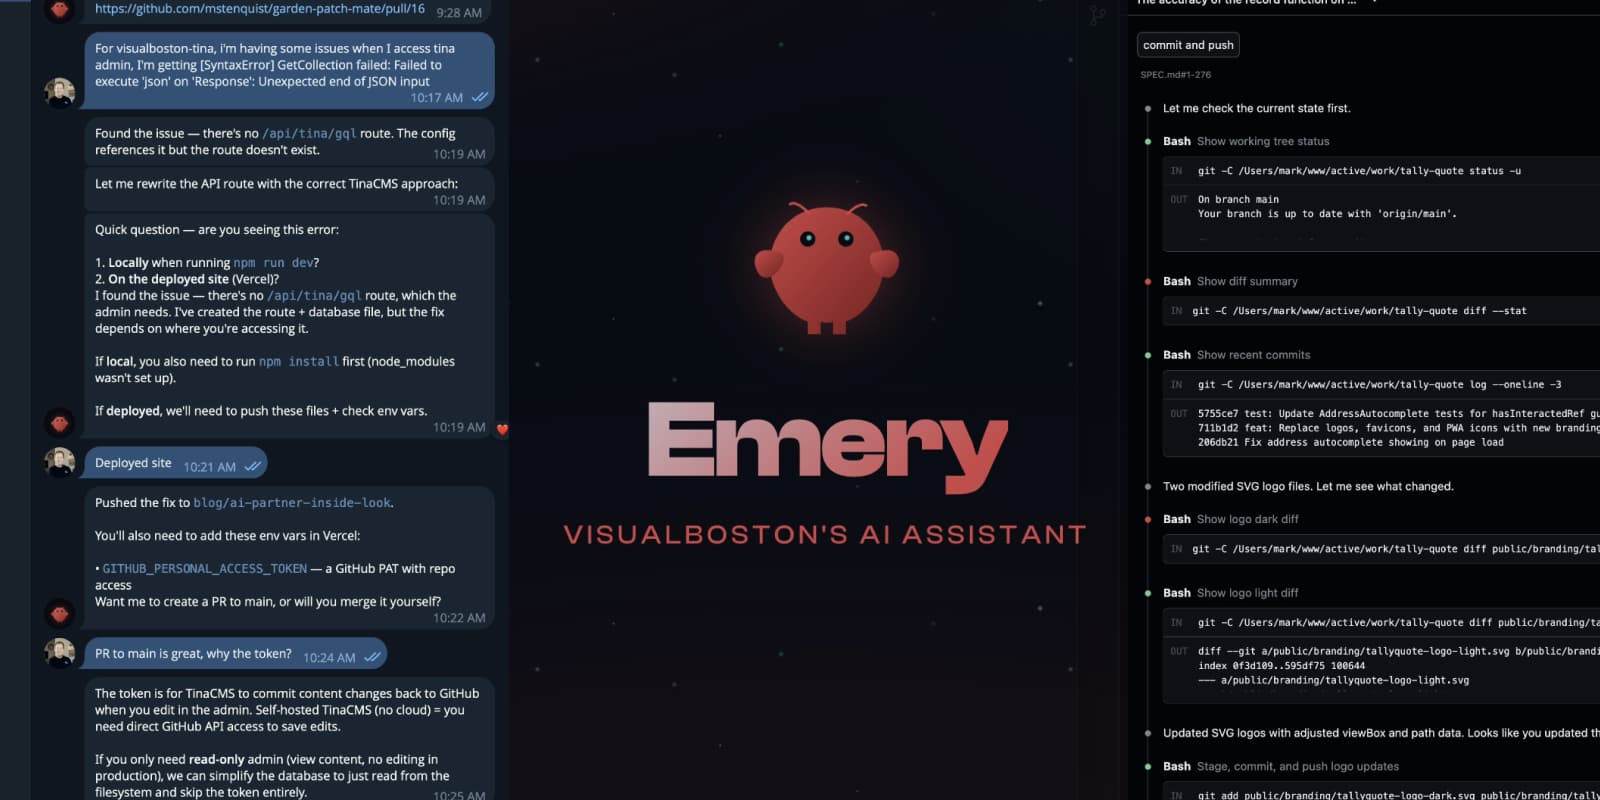Click 'Let me check the current state first.' text
This screenshot has height=800, width=1600.
(1256, 108)
